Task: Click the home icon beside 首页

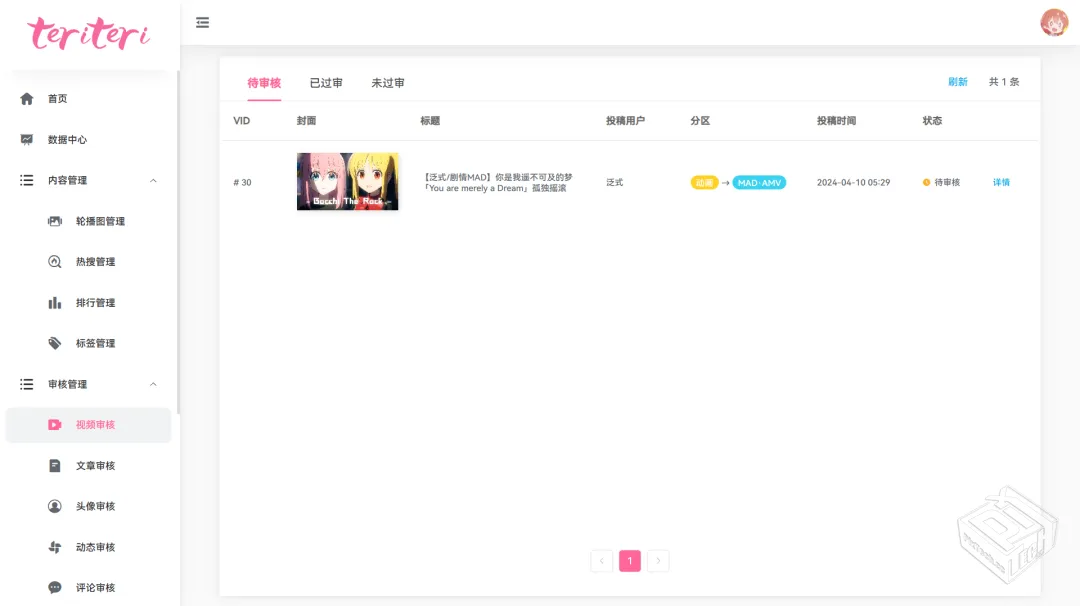Action: (x=27, y=99)
